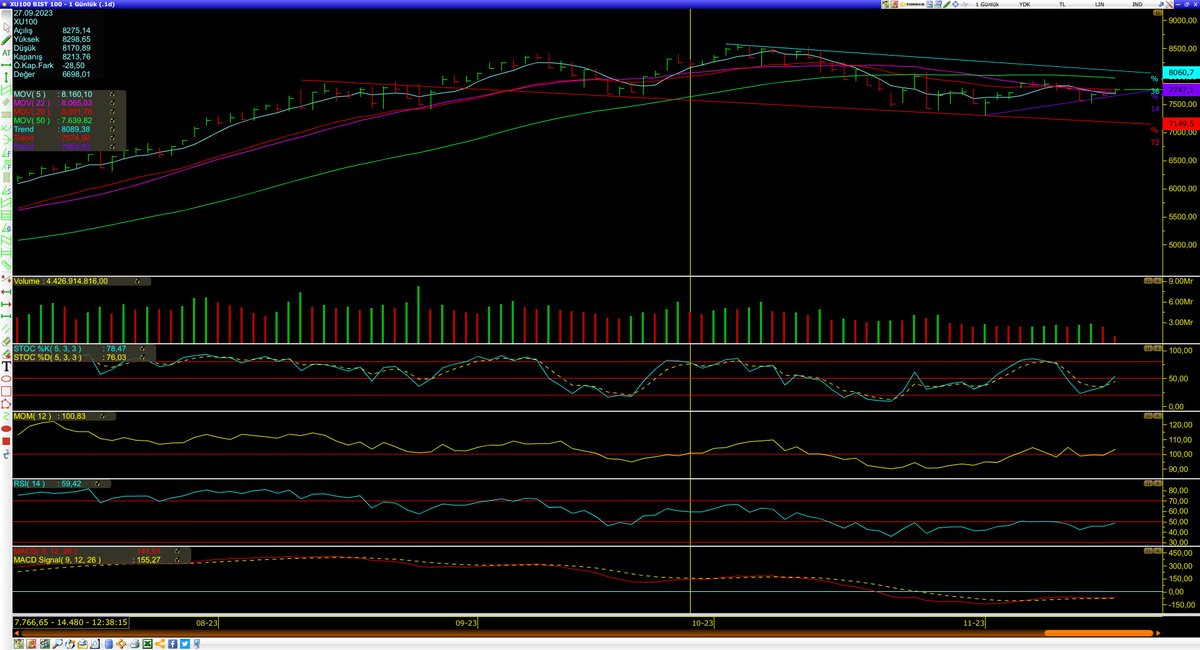This screenshot has height=650, width=1200.
Task: Select the Volume indicator label
Action: coord(26,281)
